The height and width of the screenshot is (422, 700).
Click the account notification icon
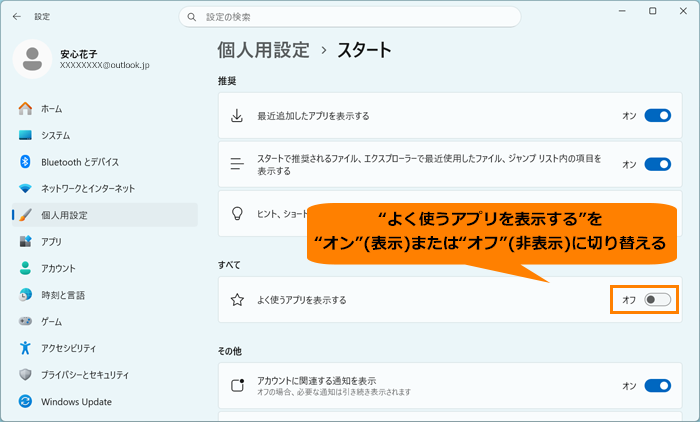click(238, 385)
